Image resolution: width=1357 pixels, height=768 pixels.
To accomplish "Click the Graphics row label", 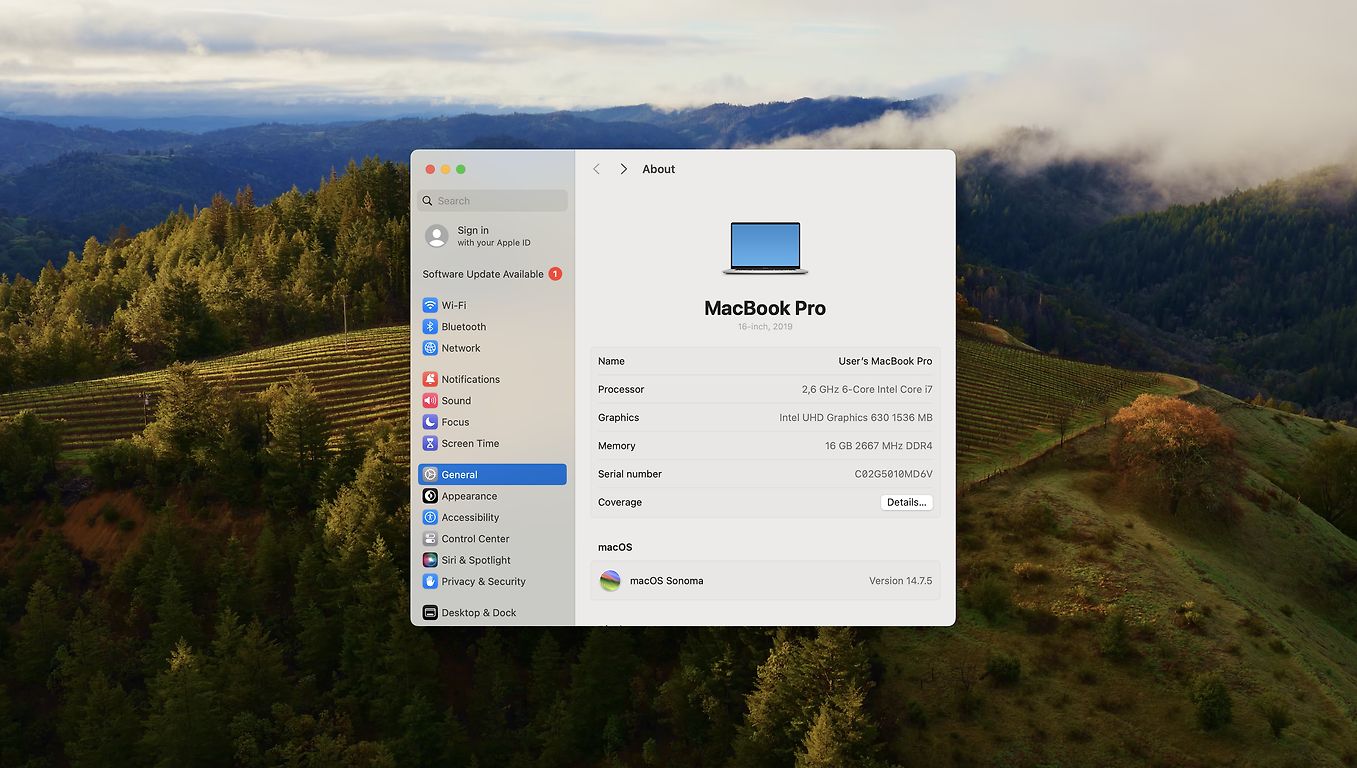I will coord(618,417).
